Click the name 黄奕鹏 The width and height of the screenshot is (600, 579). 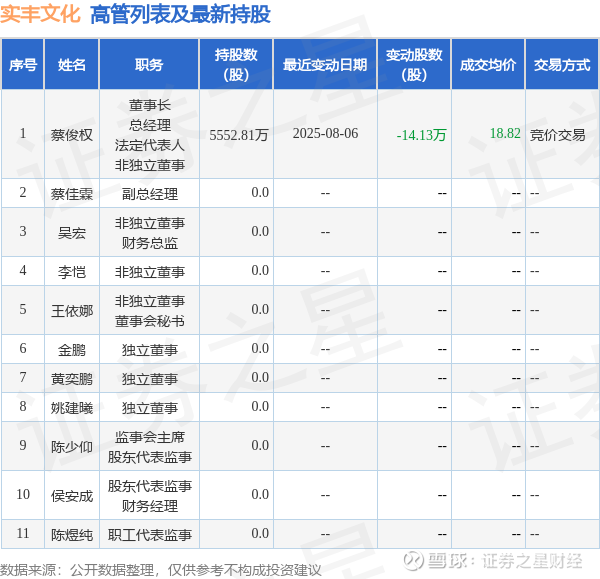[x=72, y=379]
